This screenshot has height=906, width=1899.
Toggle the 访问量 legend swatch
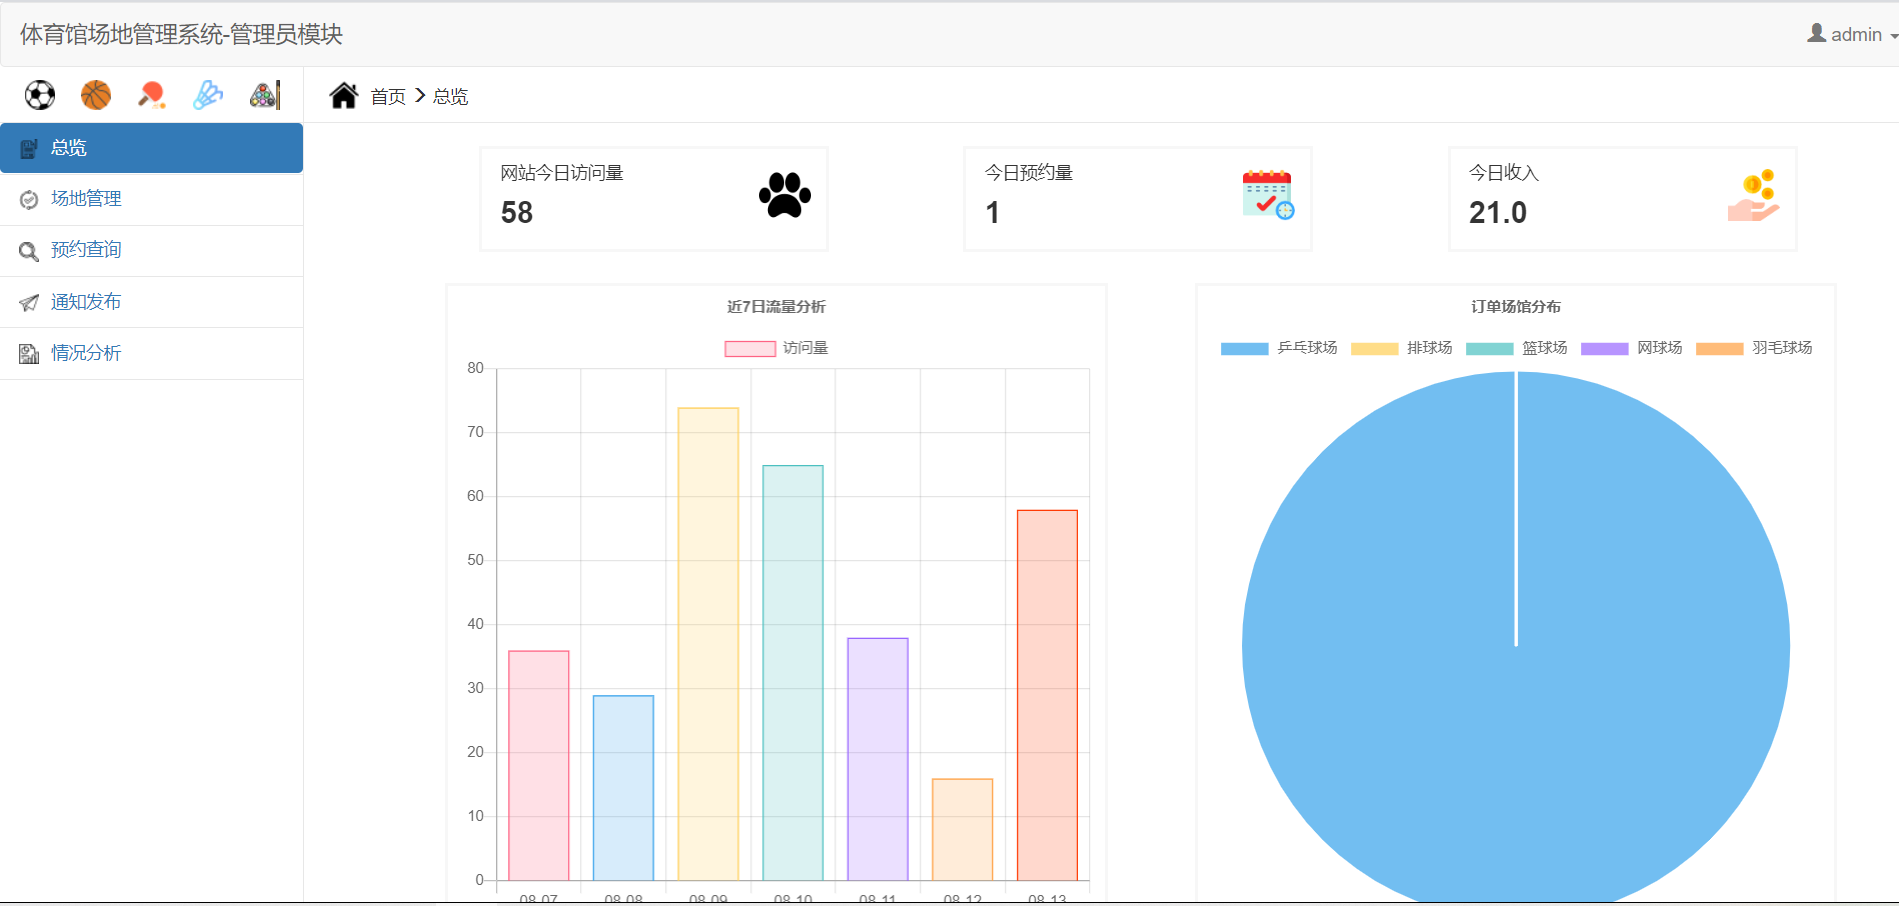(750, 348)
